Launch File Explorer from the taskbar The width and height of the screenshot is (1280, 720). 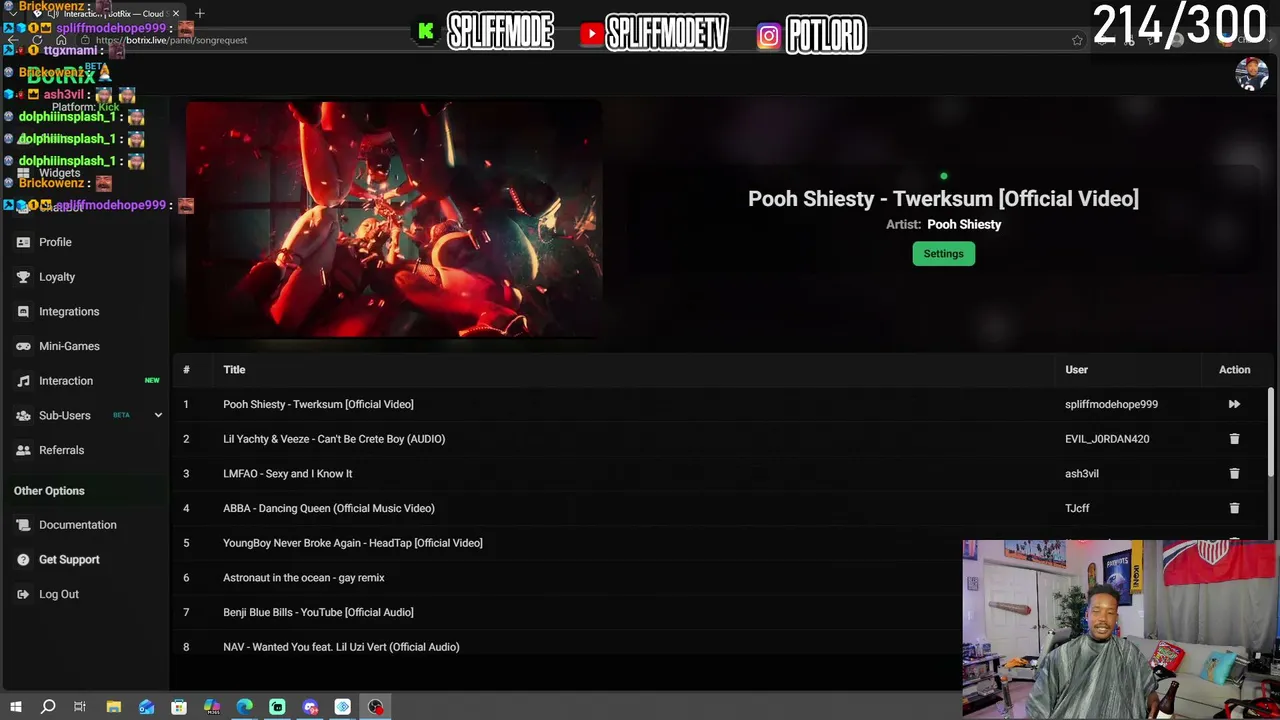(x=113, y=707)
